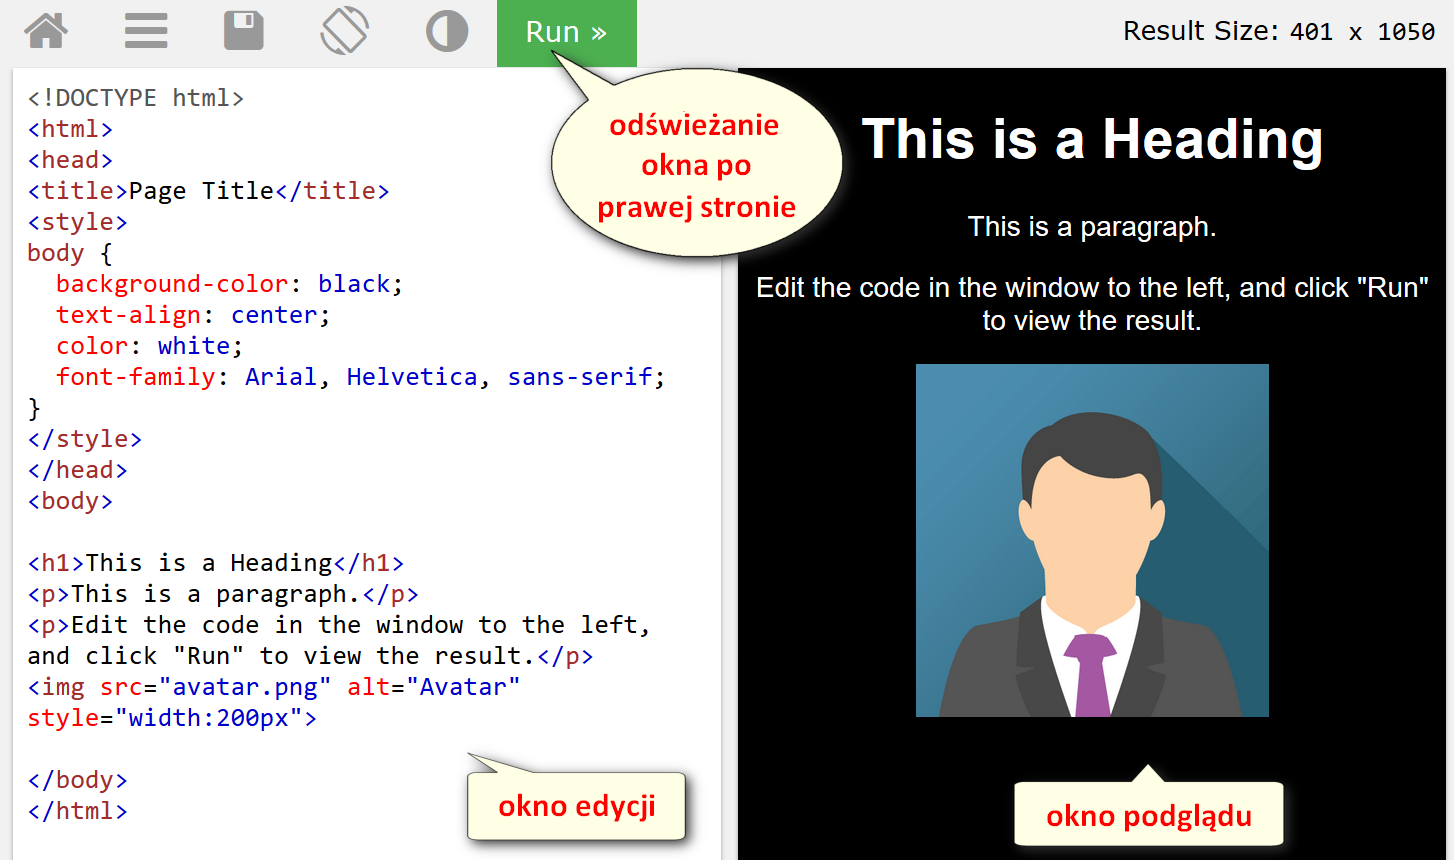This screenshot has height=860, width=1454.
Task: Save code with the floppy disk icon
Action: click(x=244, y=31)
